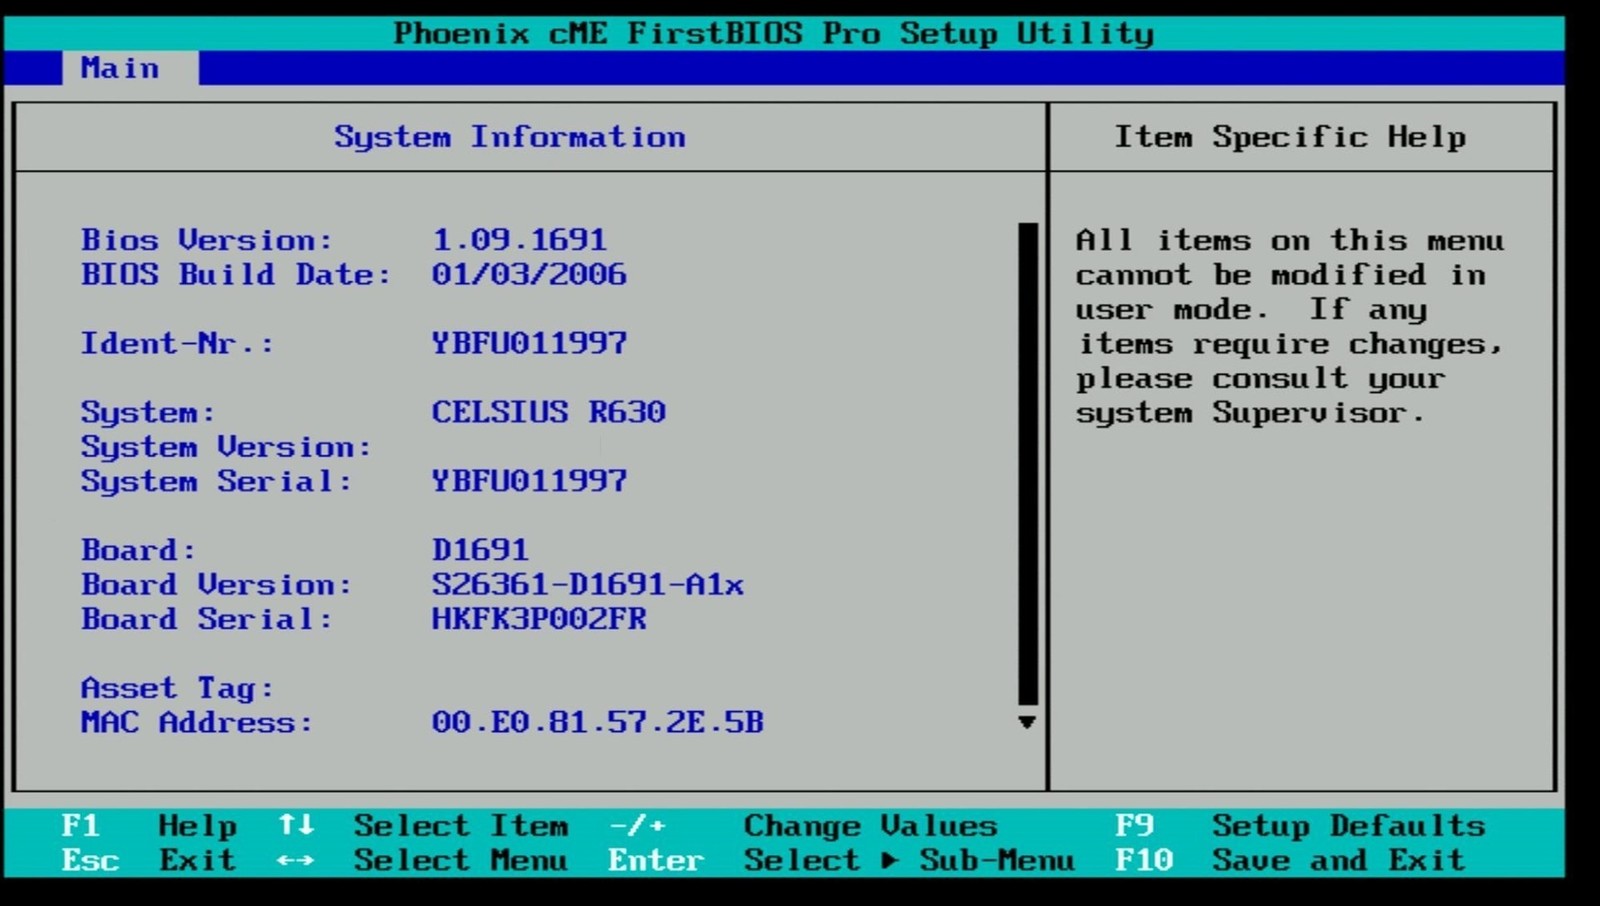Click the Setup Defaults legend

[1349, 827]
